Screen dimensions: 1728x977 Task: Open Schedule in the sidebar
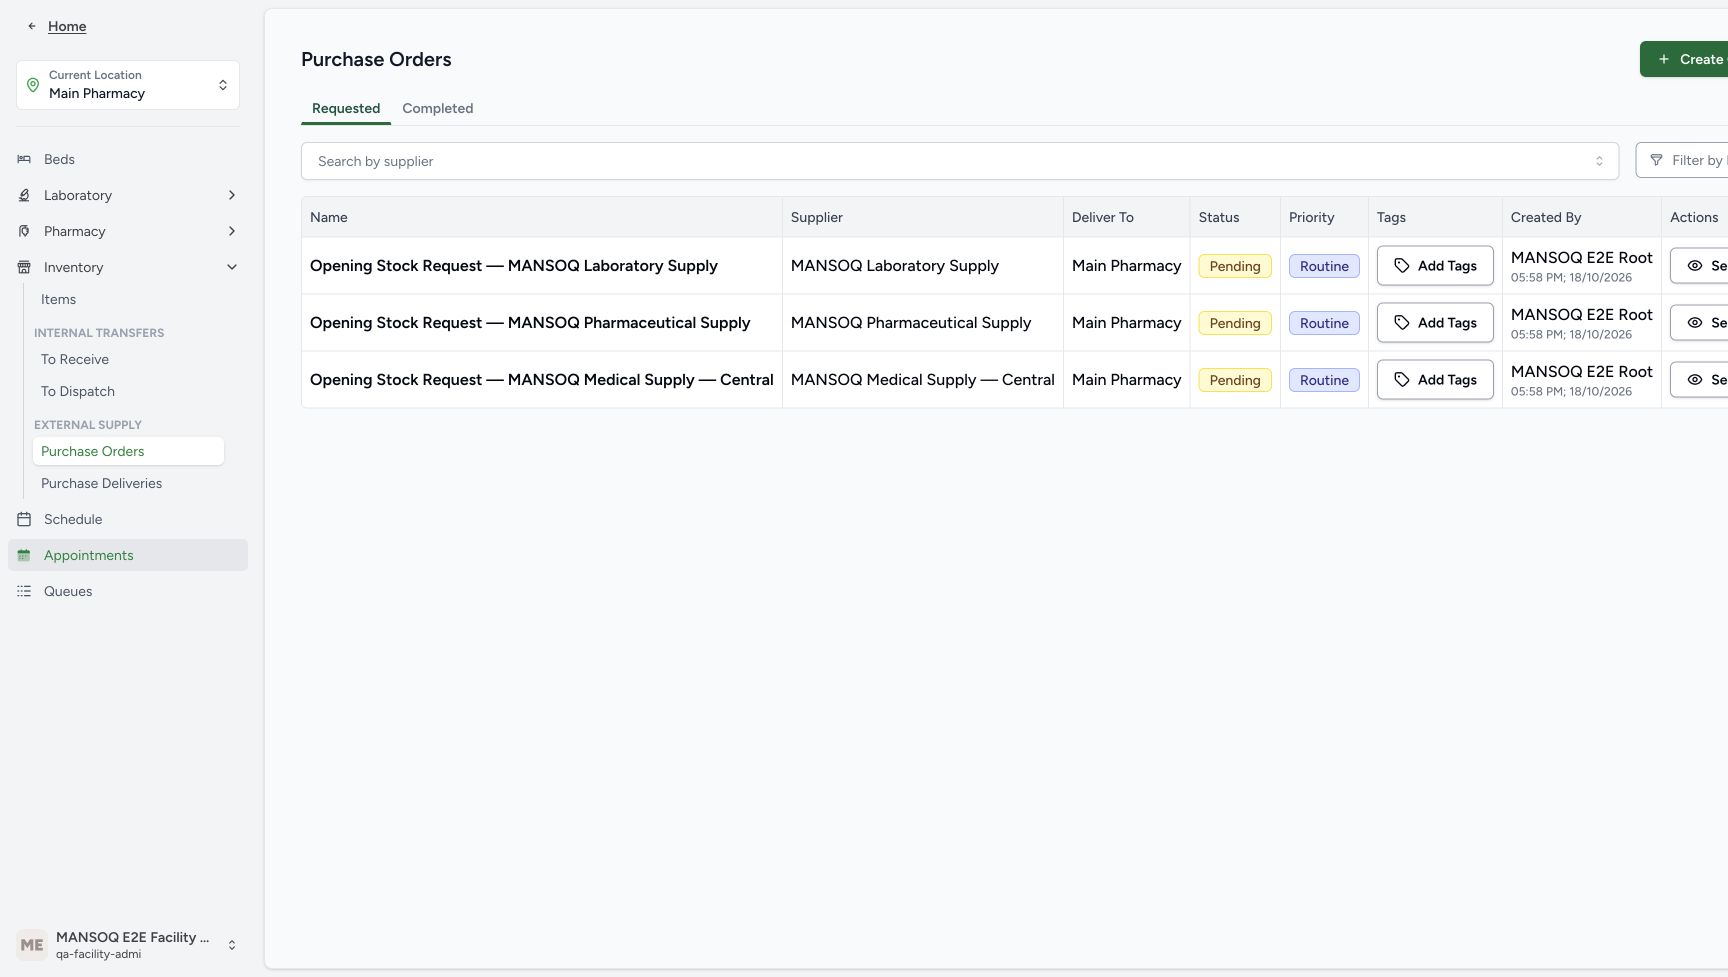(x=128, y=519)
